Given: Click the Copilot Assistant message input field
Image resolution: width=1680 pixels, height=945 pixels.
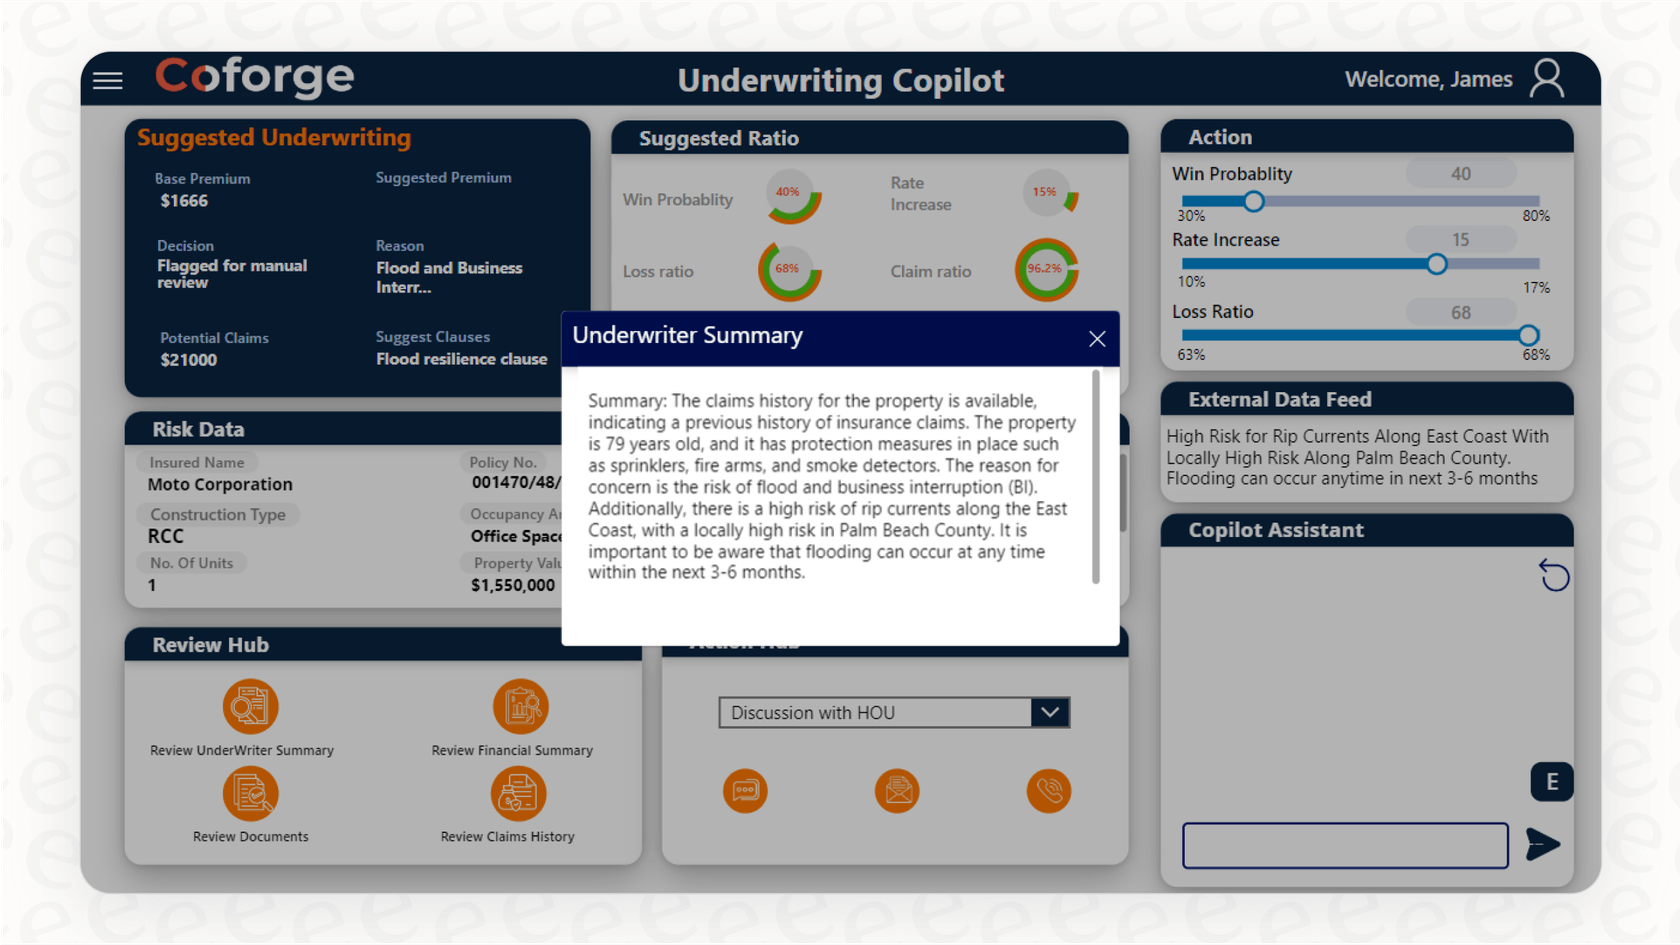Looking at the screenshot, I should tap(1345, 845).
